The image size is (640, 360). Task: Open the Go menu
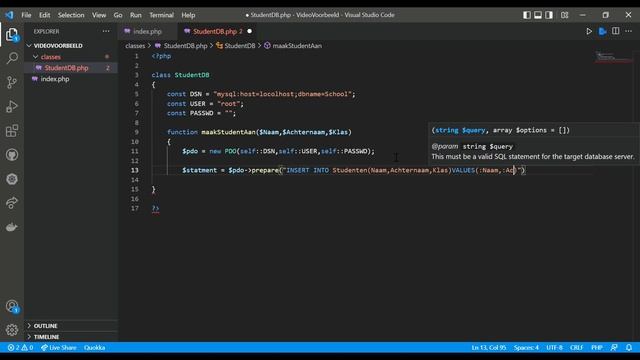[118, 15]
